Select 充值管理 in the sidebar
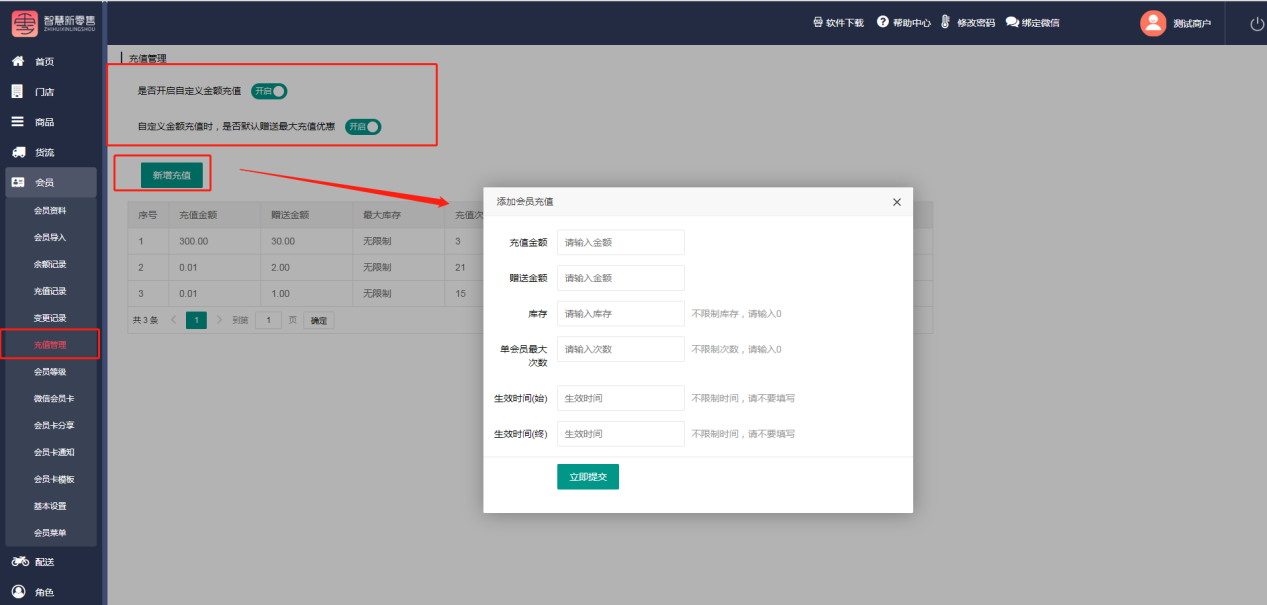Viewport: 1267px width, 605px height. 50,345
